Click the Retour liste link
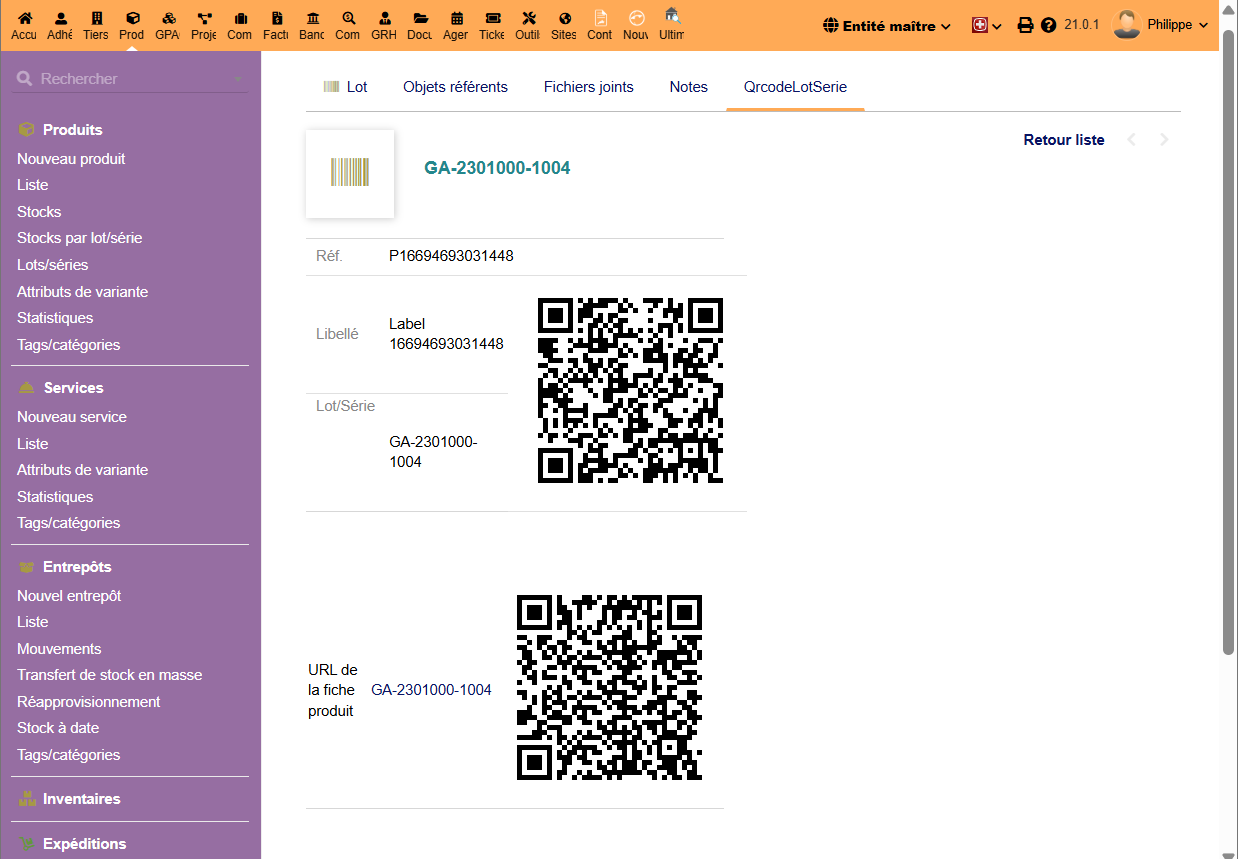 tap(1063, 140)
